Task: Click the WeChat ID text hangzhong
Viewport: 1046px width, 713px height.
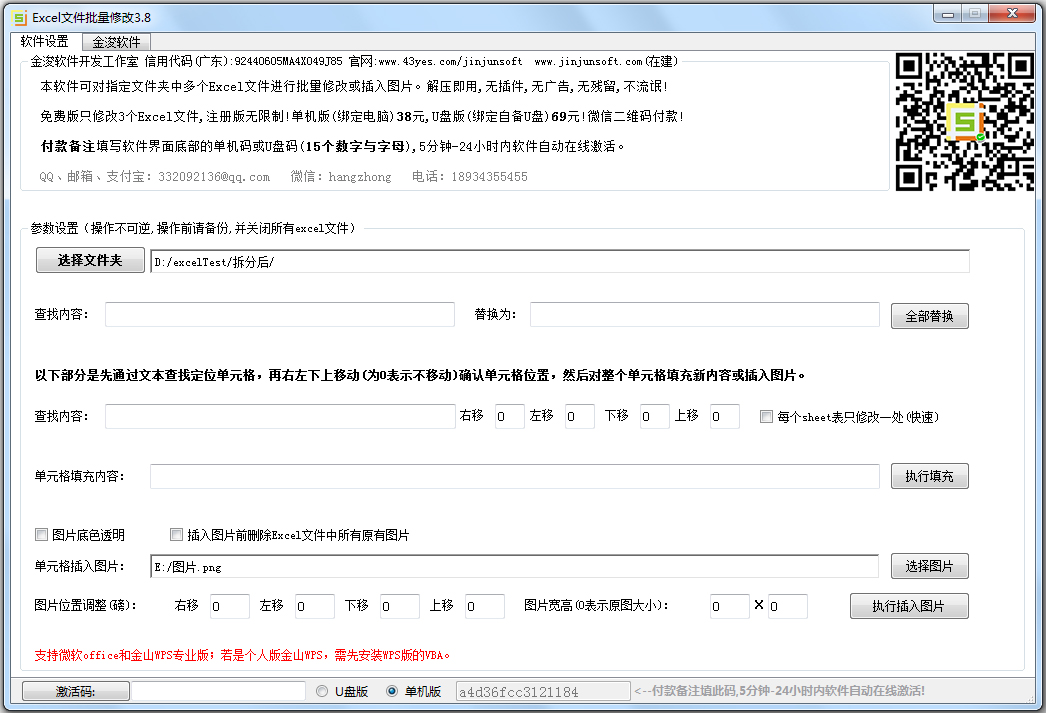Action: point(360,177)
